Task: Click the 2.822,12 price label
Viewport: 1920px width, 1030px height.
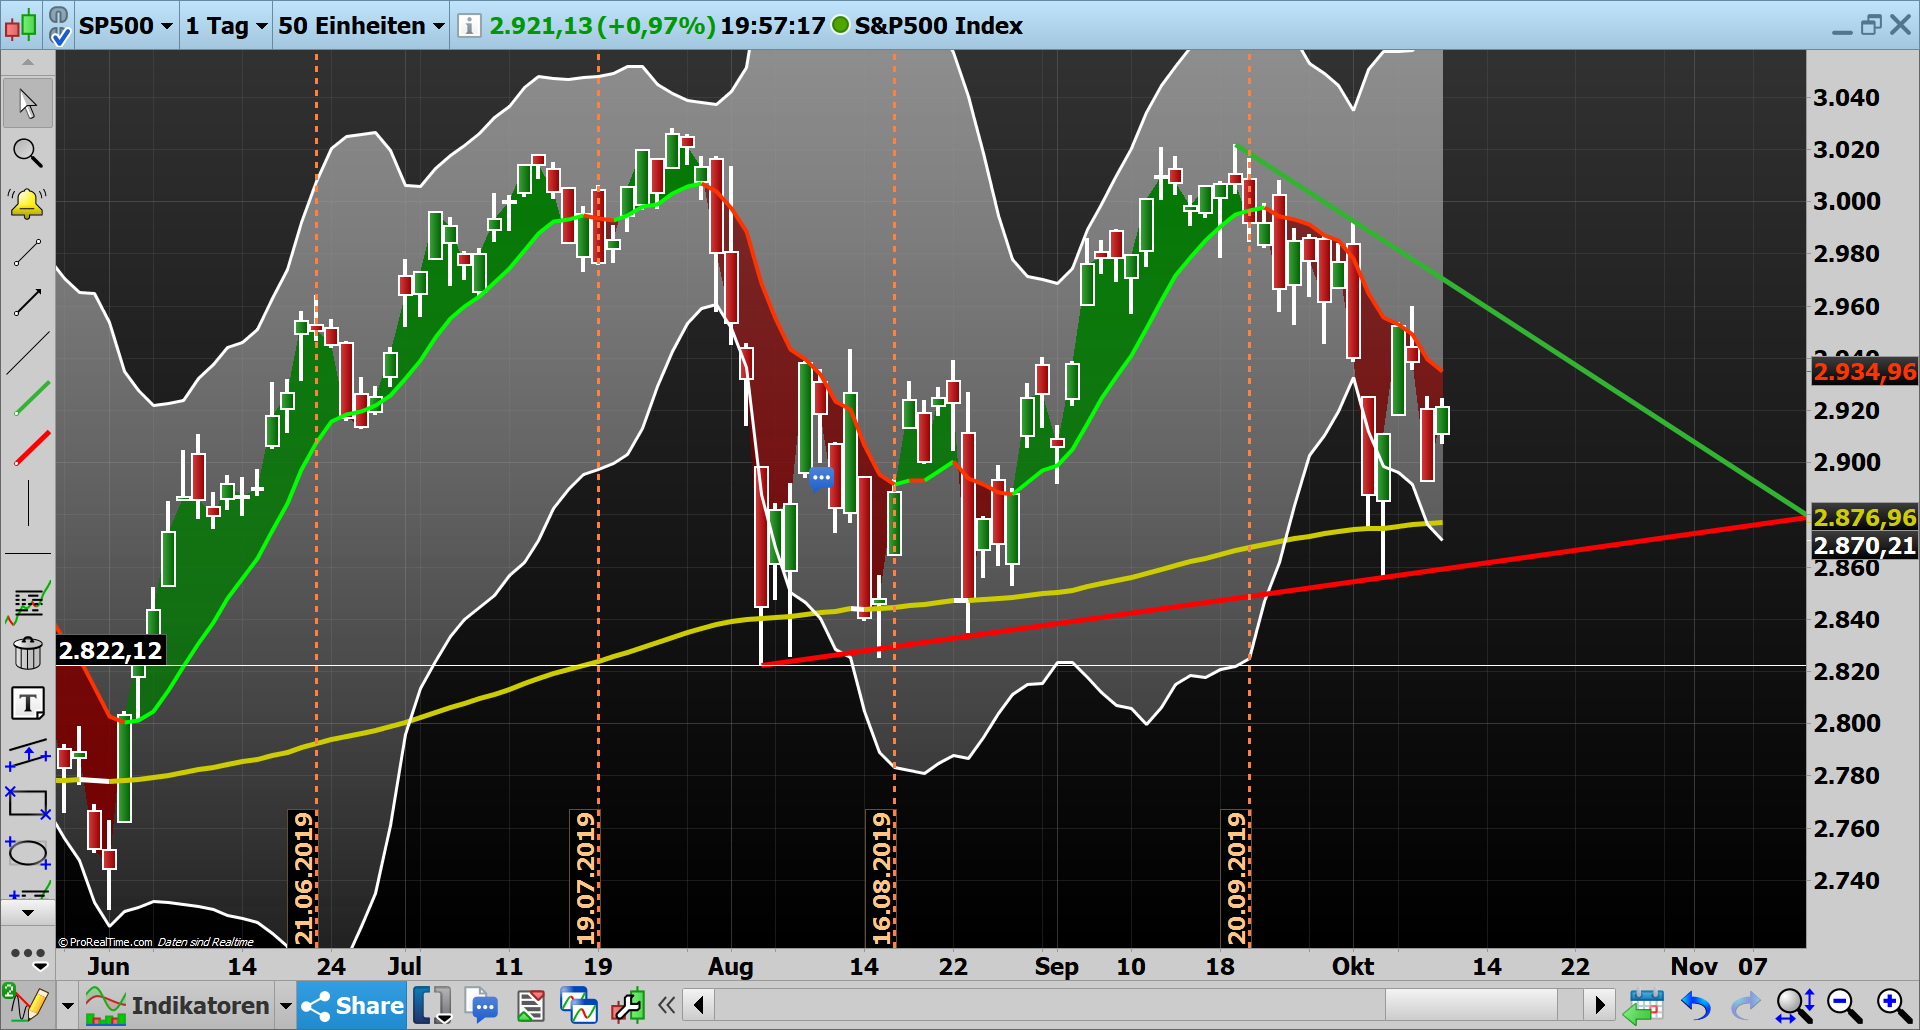Action: pos(110,651)
